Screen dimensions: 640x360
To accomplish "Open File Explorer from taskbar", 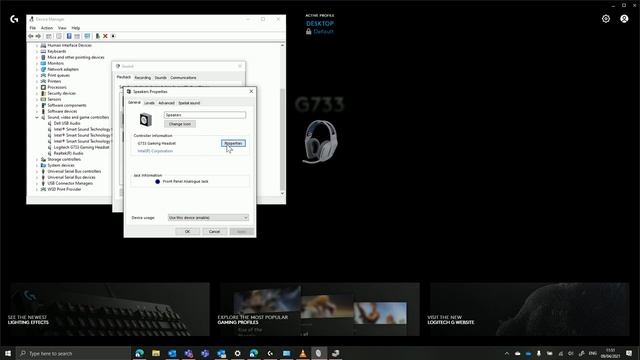I will (x=156, y=353).
